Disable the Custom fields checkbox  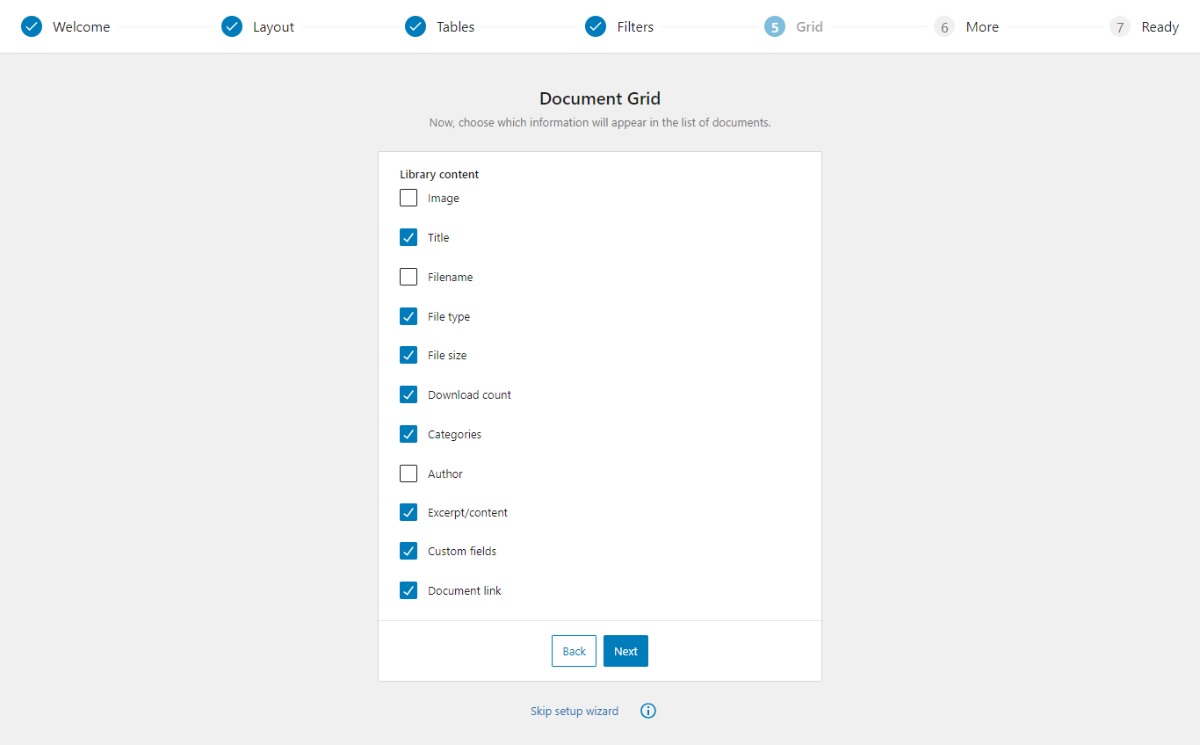click(408, 551)
